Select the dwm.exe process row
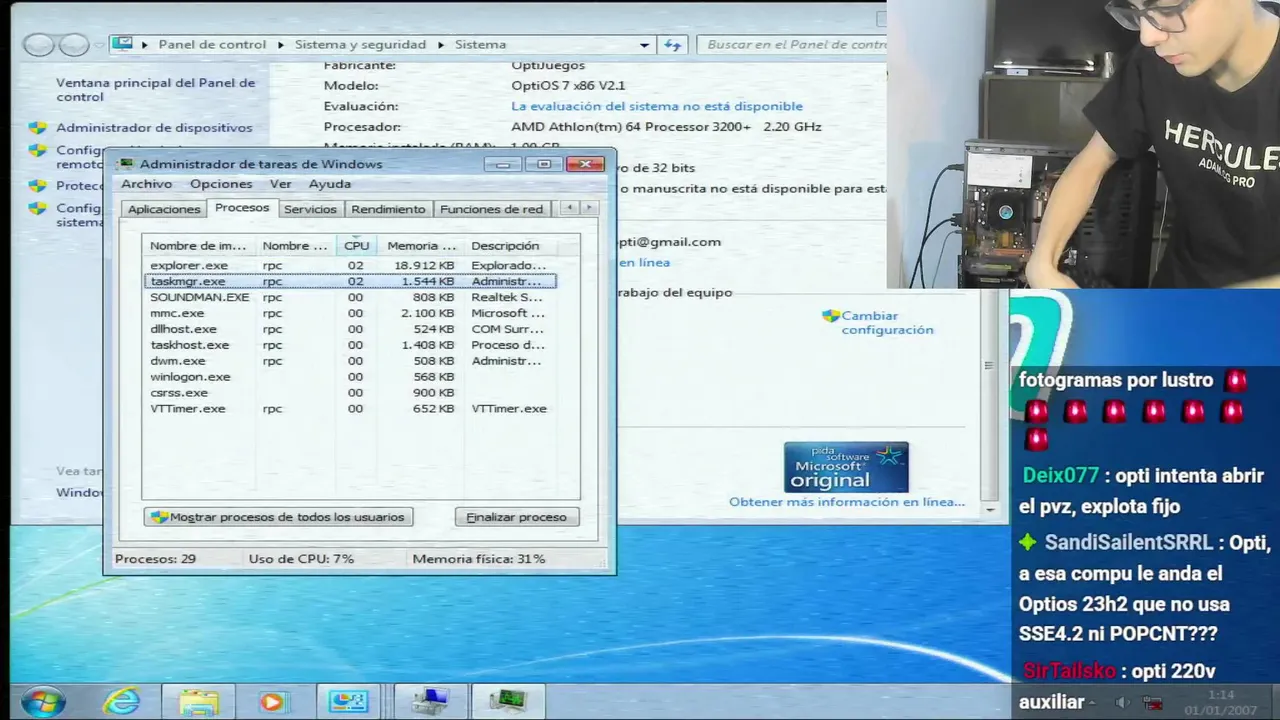The image size is (1280, 720). tap(350, 361)
